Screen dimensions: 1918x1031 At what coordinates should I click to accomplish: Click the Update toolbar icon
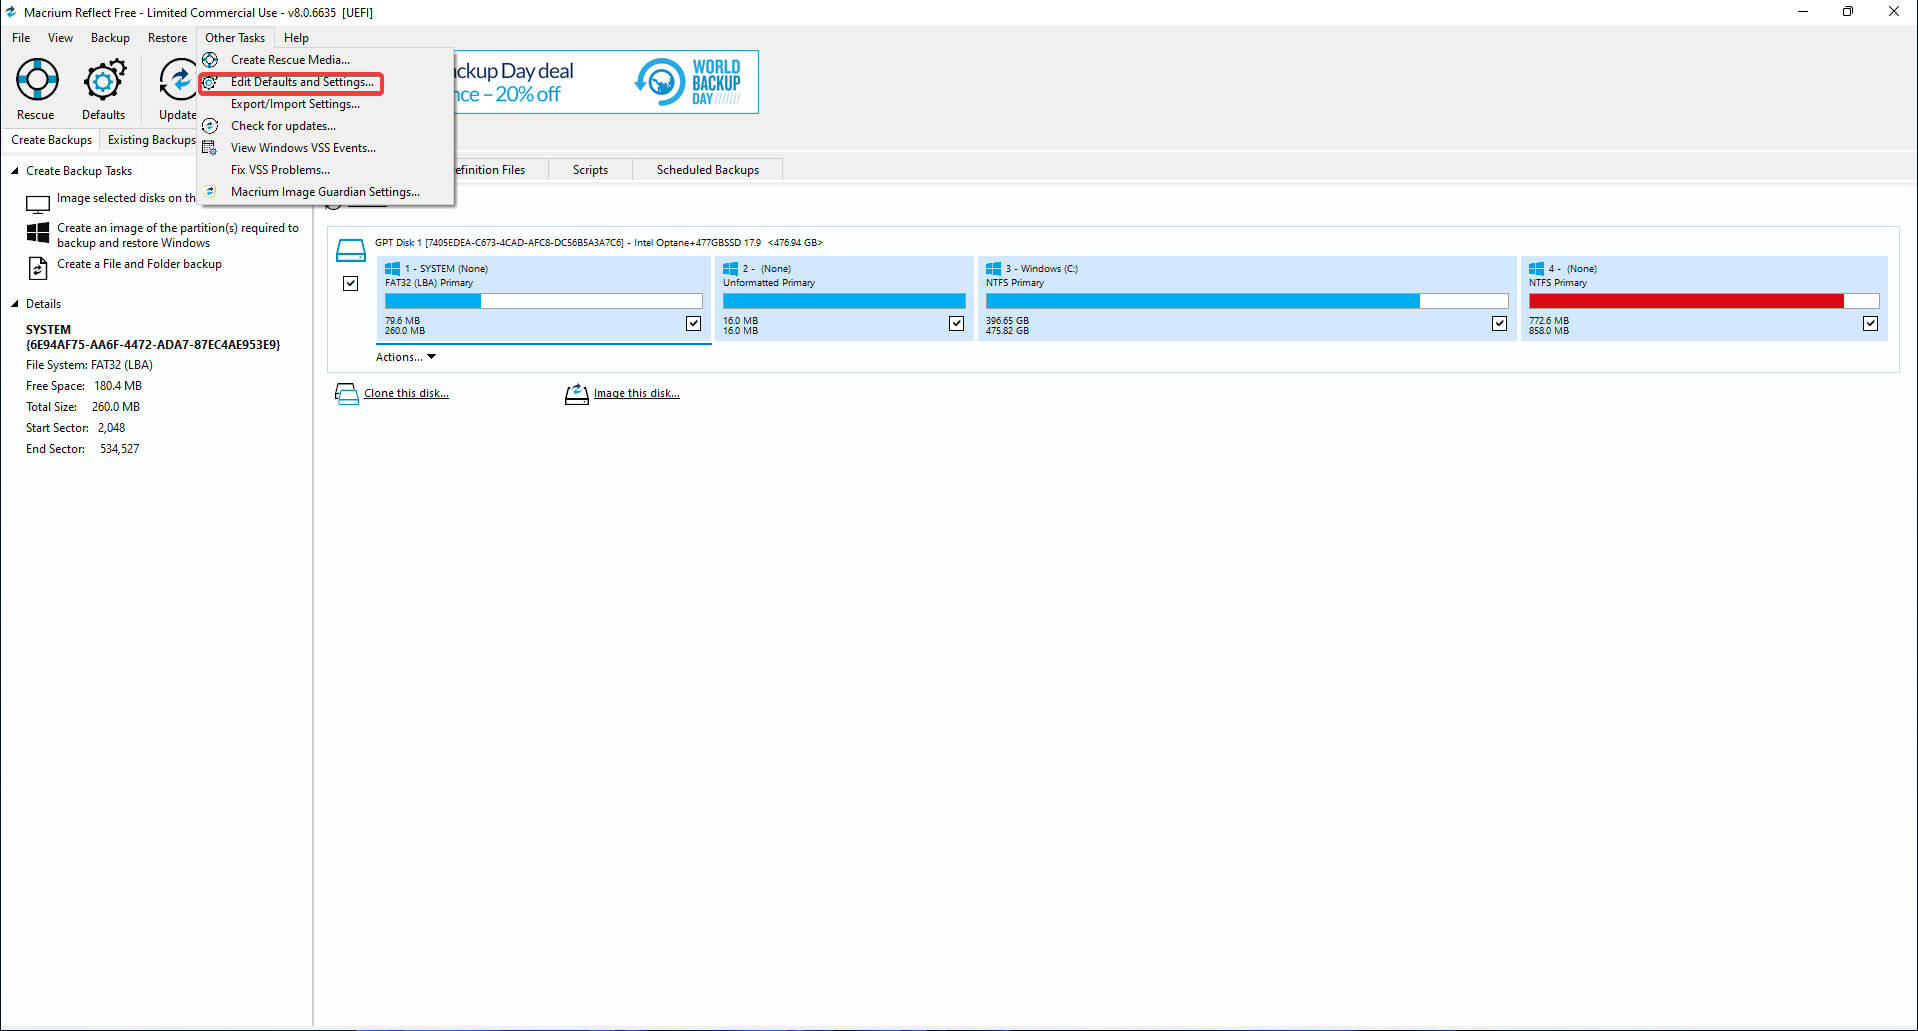178,80
